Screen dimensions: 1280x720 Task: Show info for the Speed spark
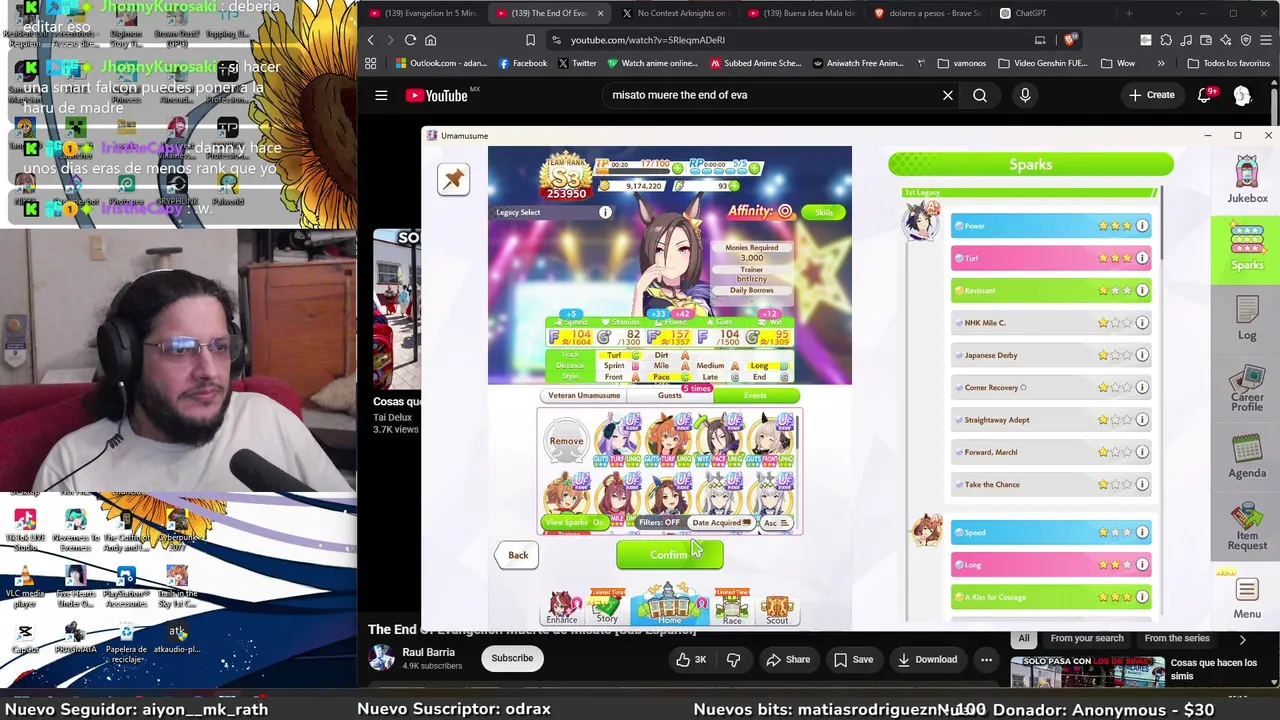pos(1142,532)
